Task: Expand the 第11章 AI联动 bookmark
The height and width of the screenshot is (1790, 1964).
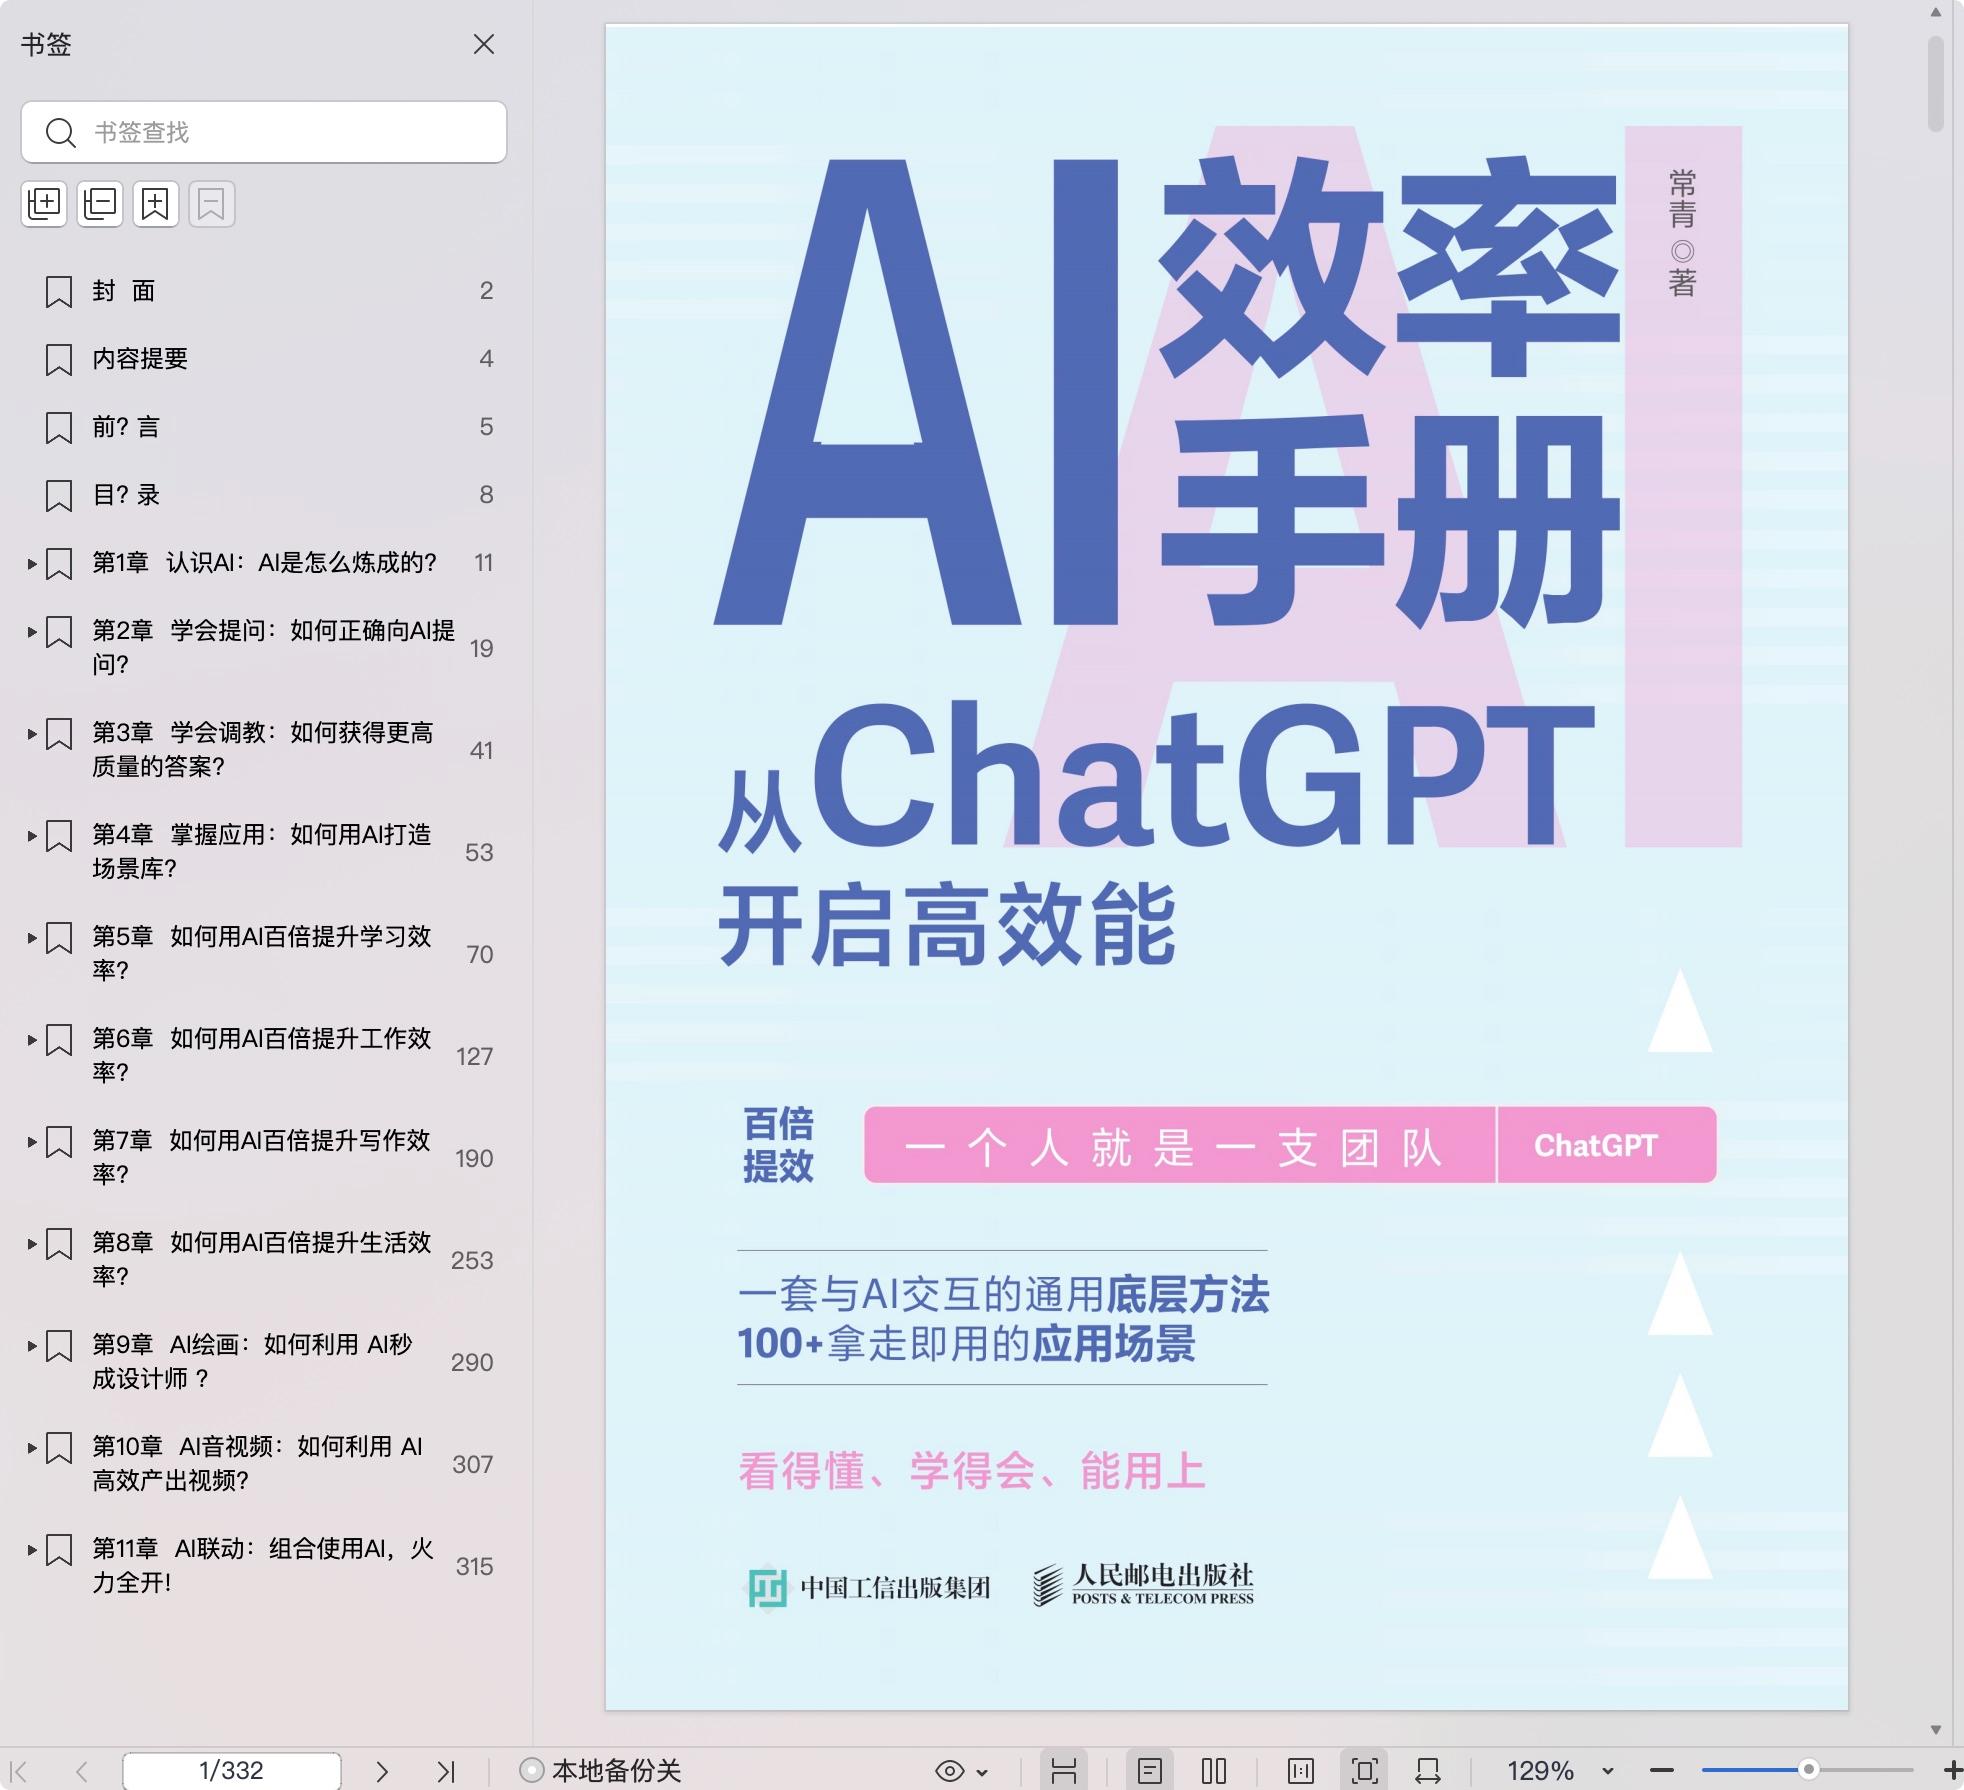Action: click(32, 1550)
